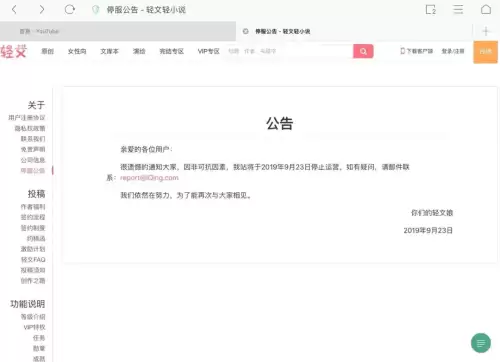Screen dimensions: 500x362
Task: Click the 你们的轻文娘 signature text
Action: click(x=432, y=213)
